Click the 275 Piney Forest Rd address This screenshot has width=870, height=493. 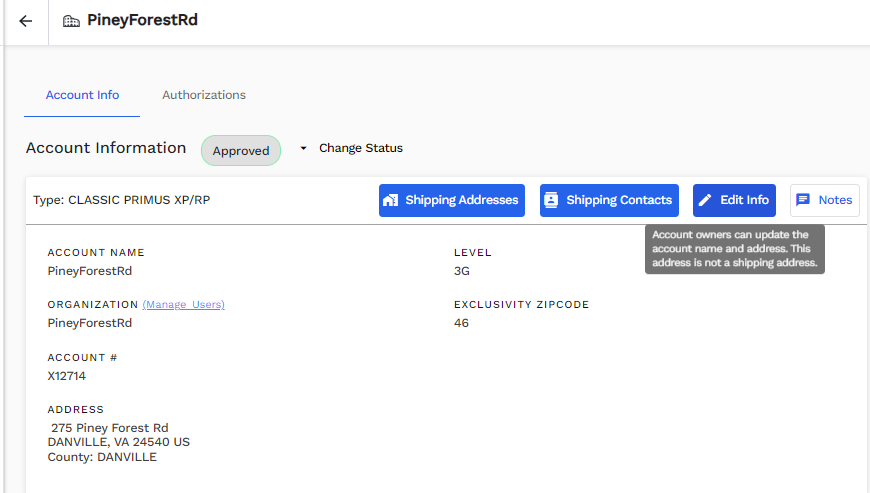tap(110, 428)
